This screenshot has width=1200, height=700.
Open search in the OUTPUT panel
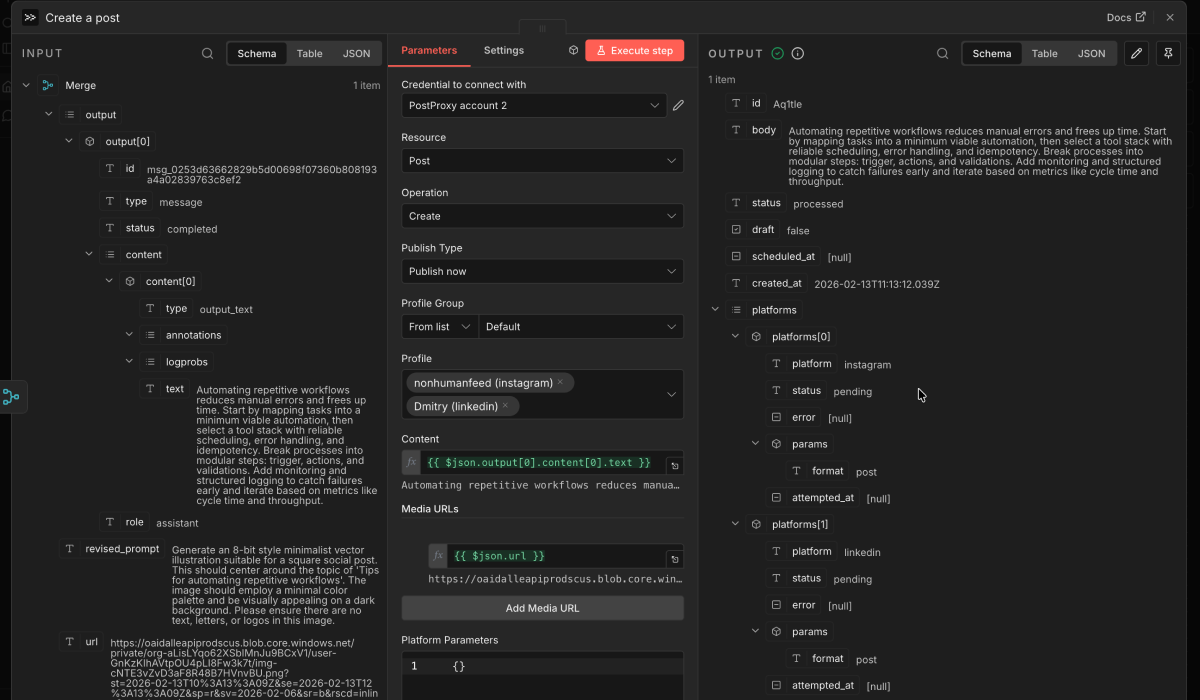coord(941,53)
